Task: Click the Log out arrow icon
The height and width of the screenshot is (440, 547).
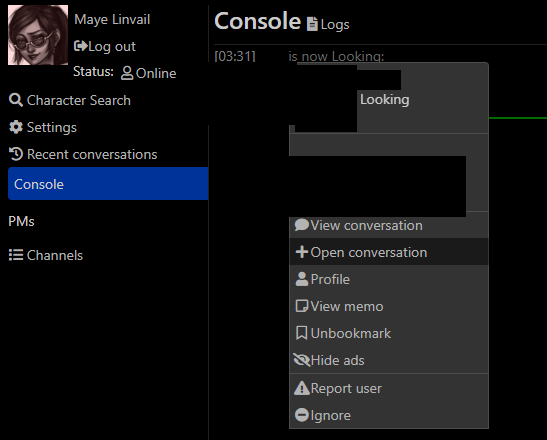Action: [x=80, y=46]
